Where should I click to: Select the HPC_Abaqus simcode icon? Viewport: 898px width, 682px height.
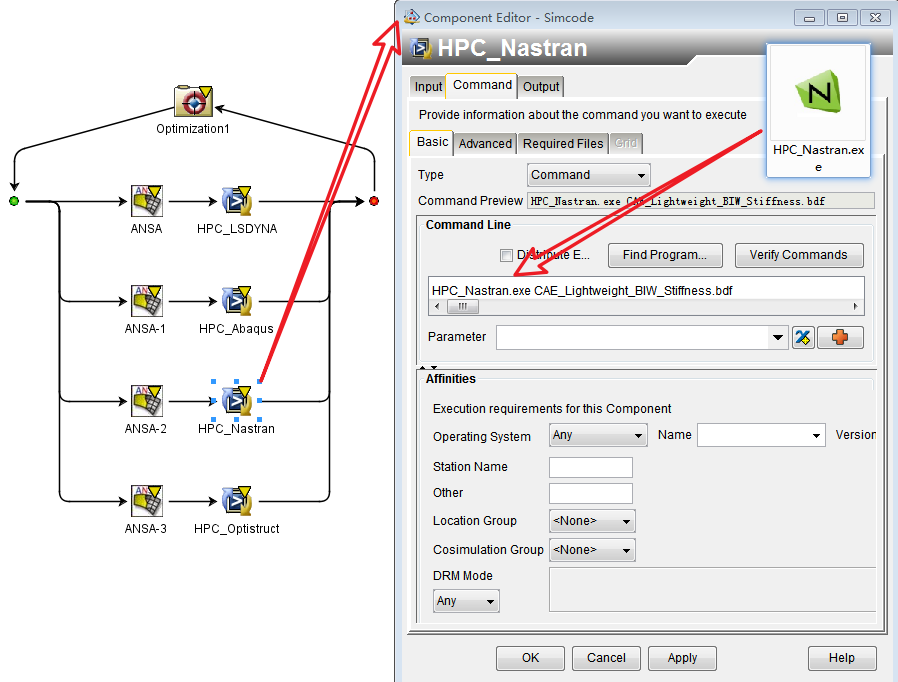point(237,301)
